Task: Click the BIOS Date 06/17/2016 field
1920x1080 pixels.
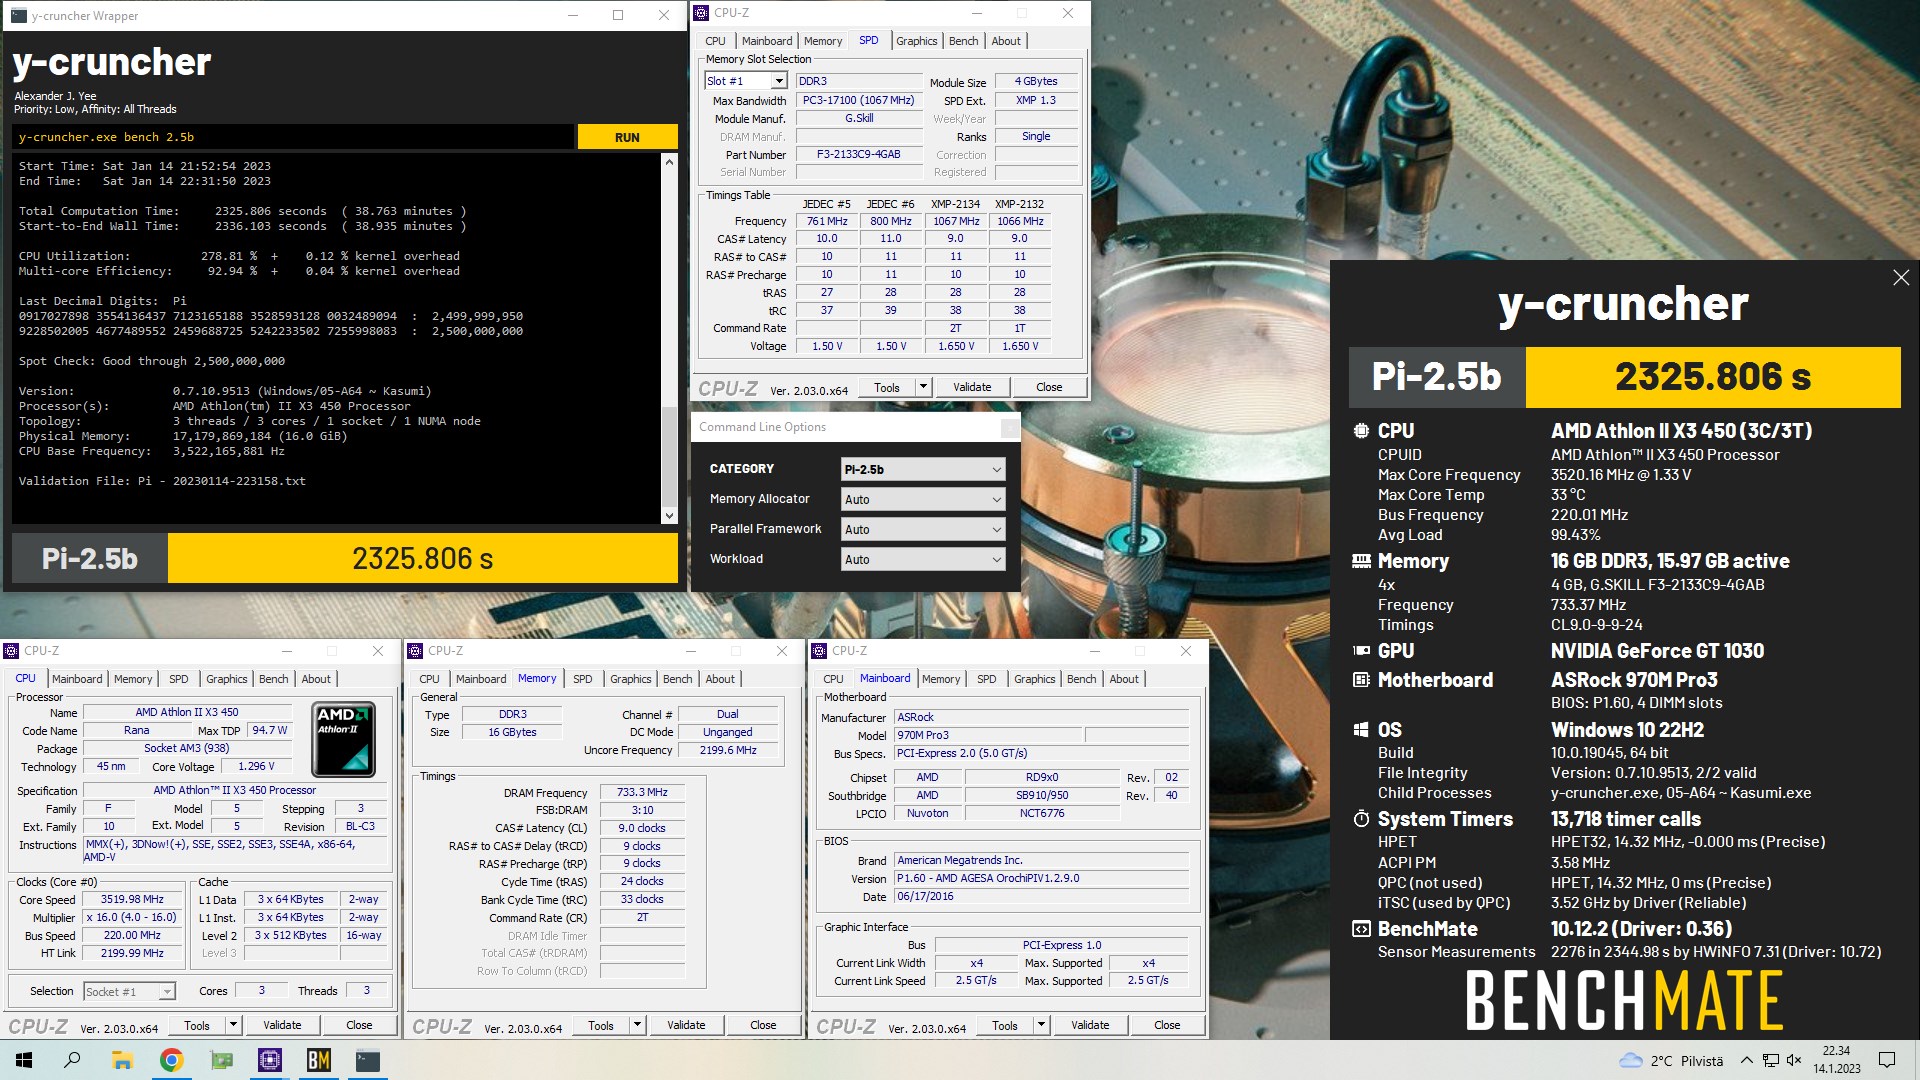Action: pos(1041,896)
